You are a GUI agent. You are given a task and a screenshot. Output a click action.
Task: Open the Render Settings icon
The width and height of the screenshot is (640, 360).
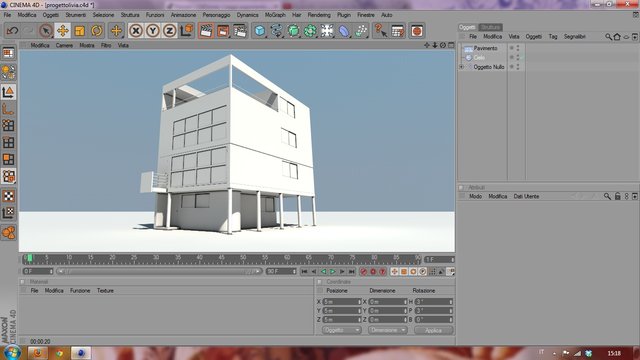(240, 31)
